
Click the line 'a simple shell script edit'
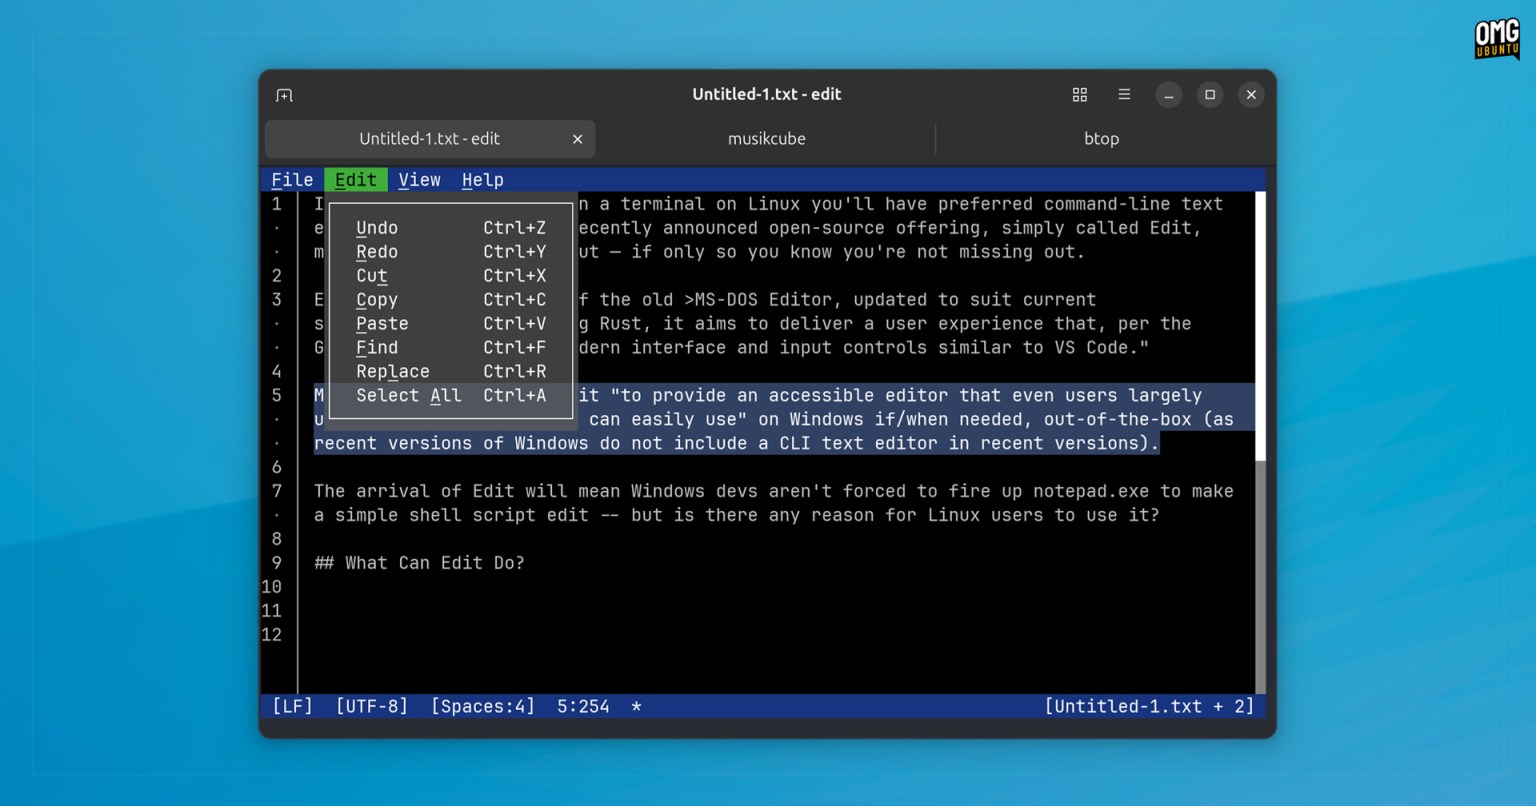pos(451,515)
